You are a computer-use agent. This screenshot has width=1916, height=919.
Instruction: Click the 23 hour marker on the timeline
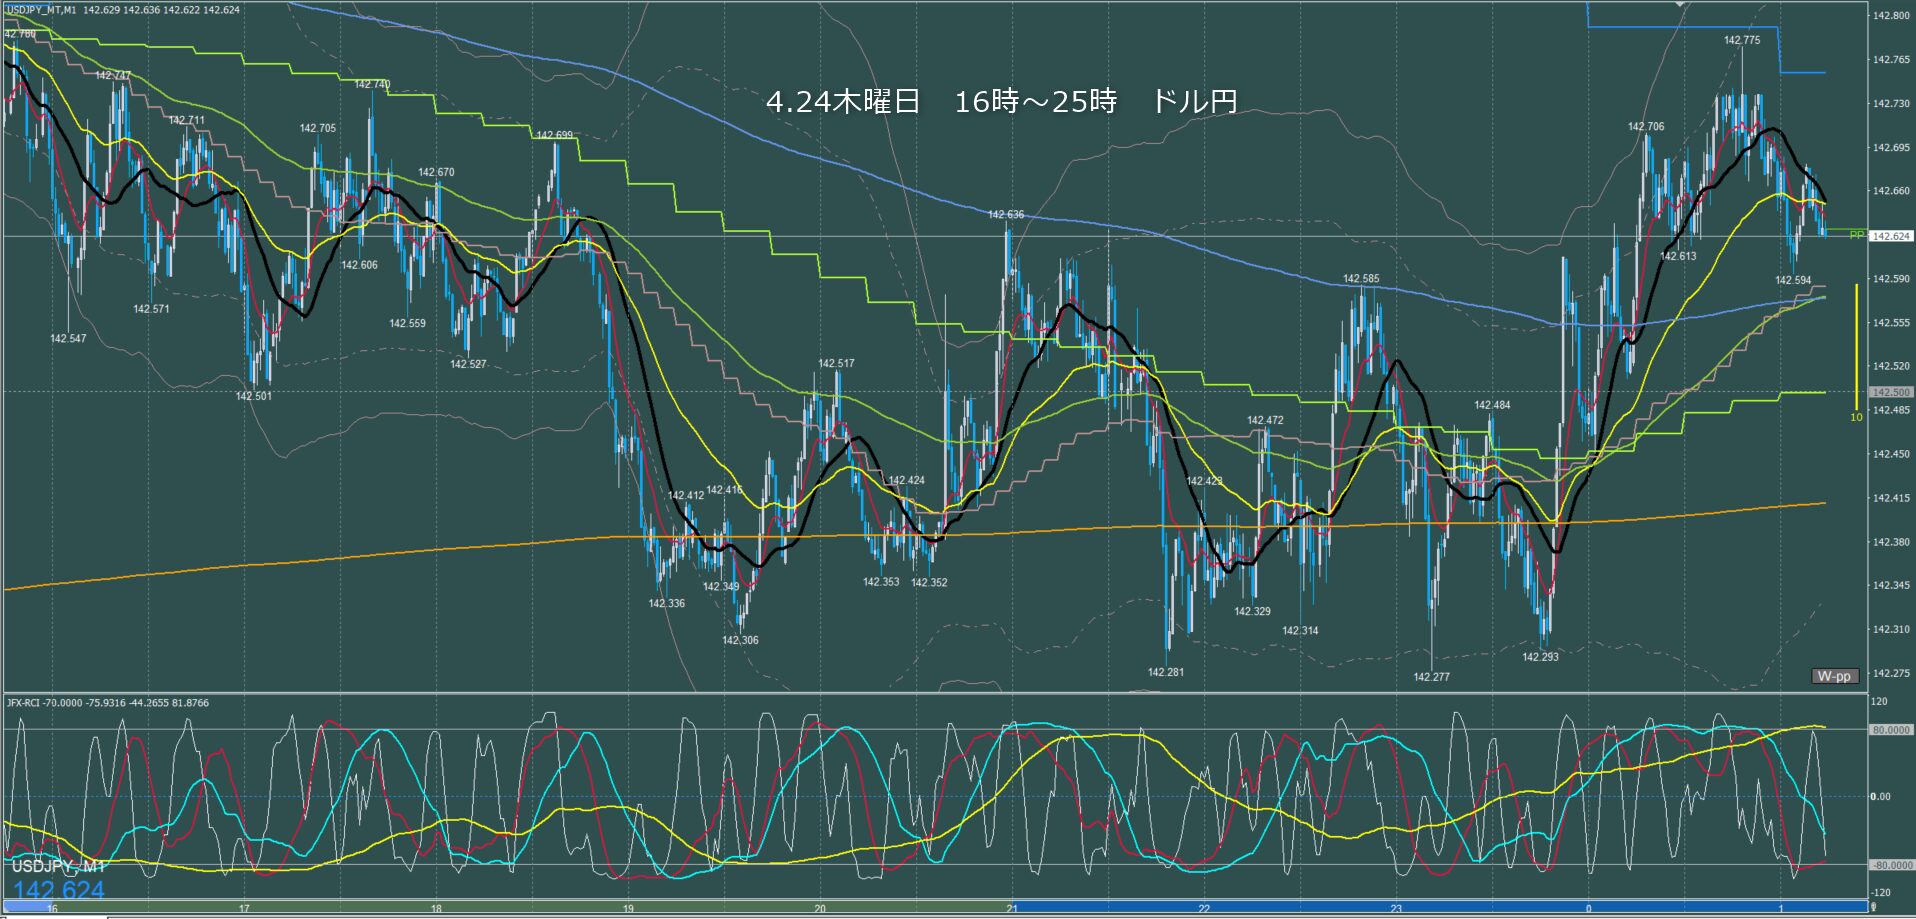tap(1396, 909)
